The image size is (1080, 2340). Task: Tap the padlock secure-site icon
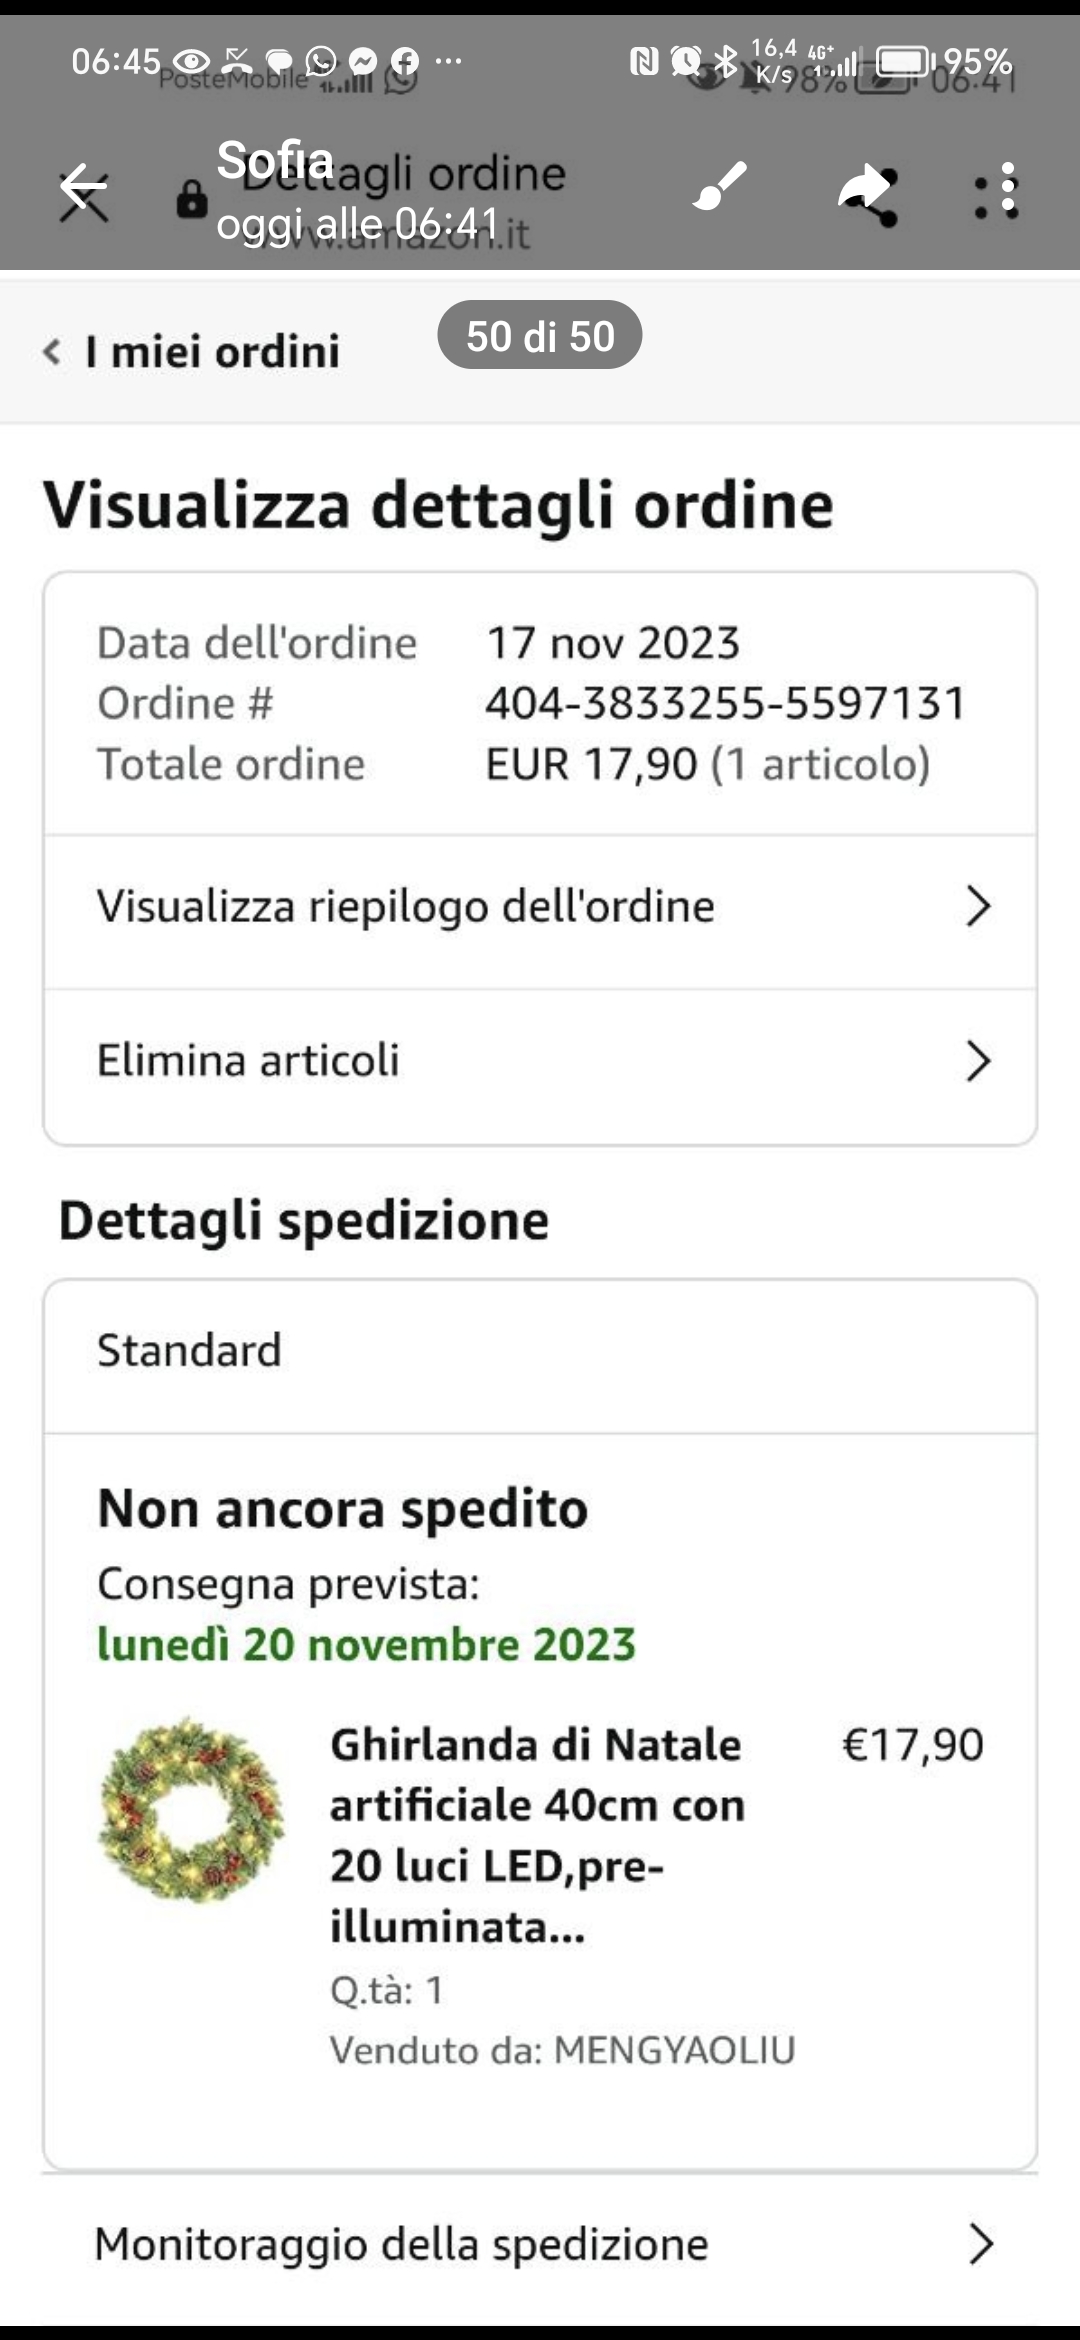[191, 199]
